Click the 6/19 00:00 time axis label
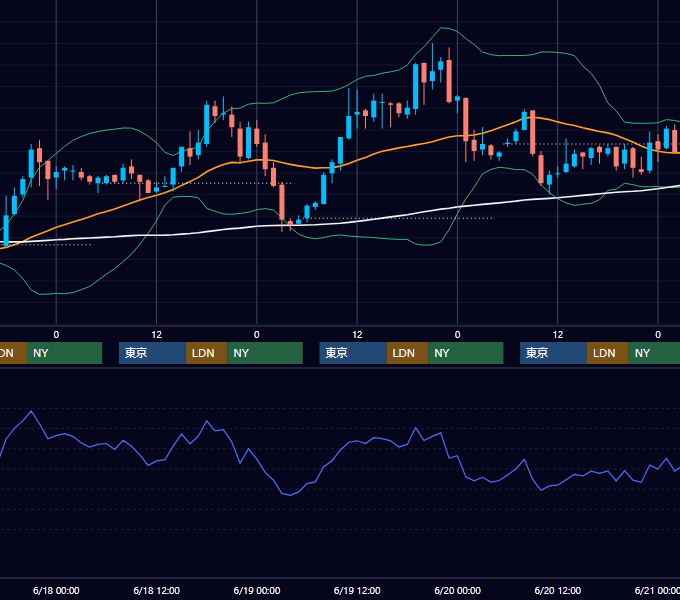The width and height of the screenshot is (680, 600). click(x=257, y=590)
